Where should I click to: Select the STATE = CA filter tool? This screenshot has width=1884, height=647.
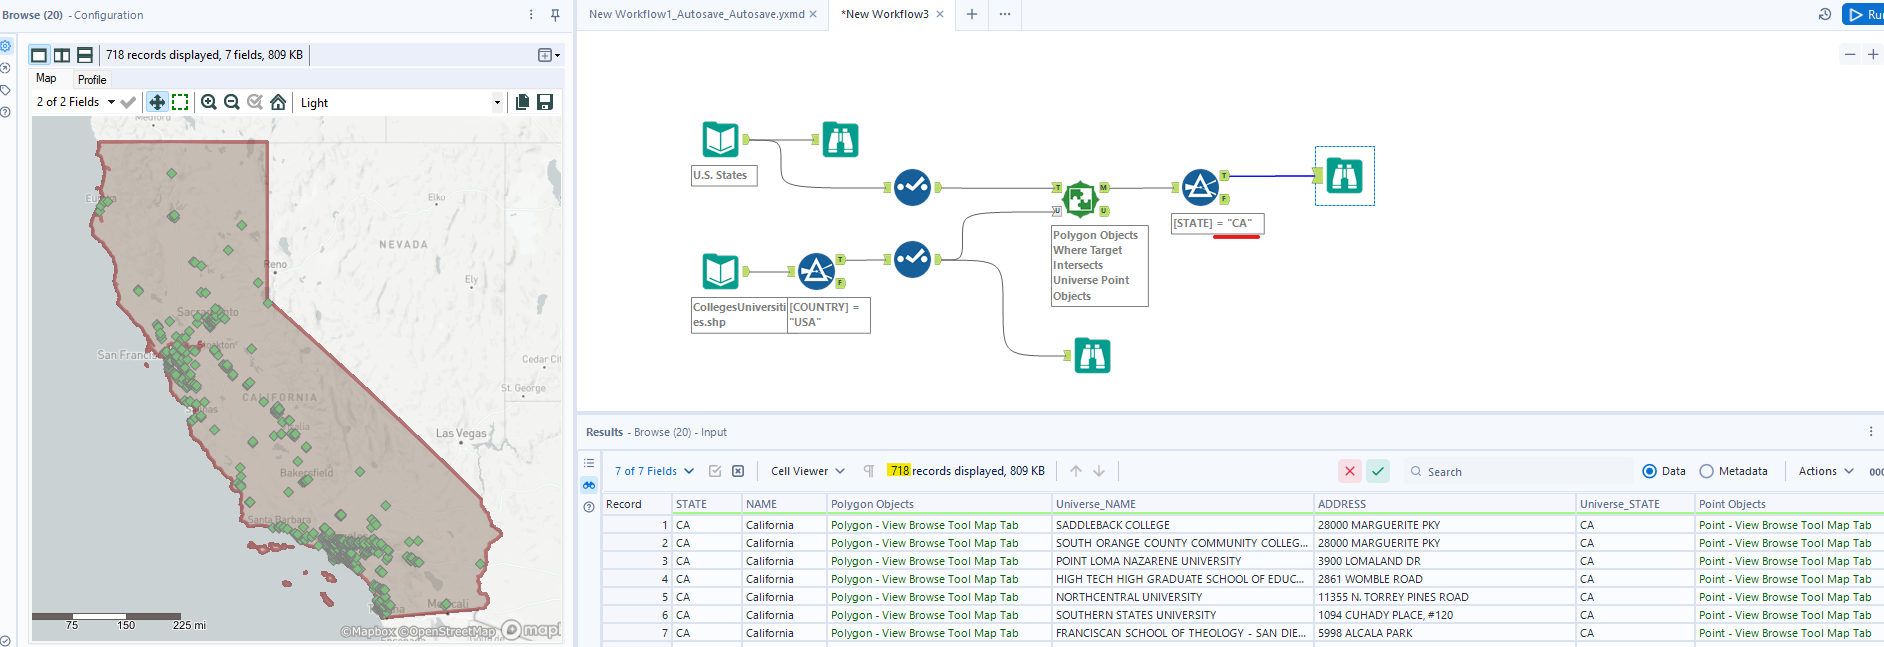pyautogui.click(x=1200, y=187)
